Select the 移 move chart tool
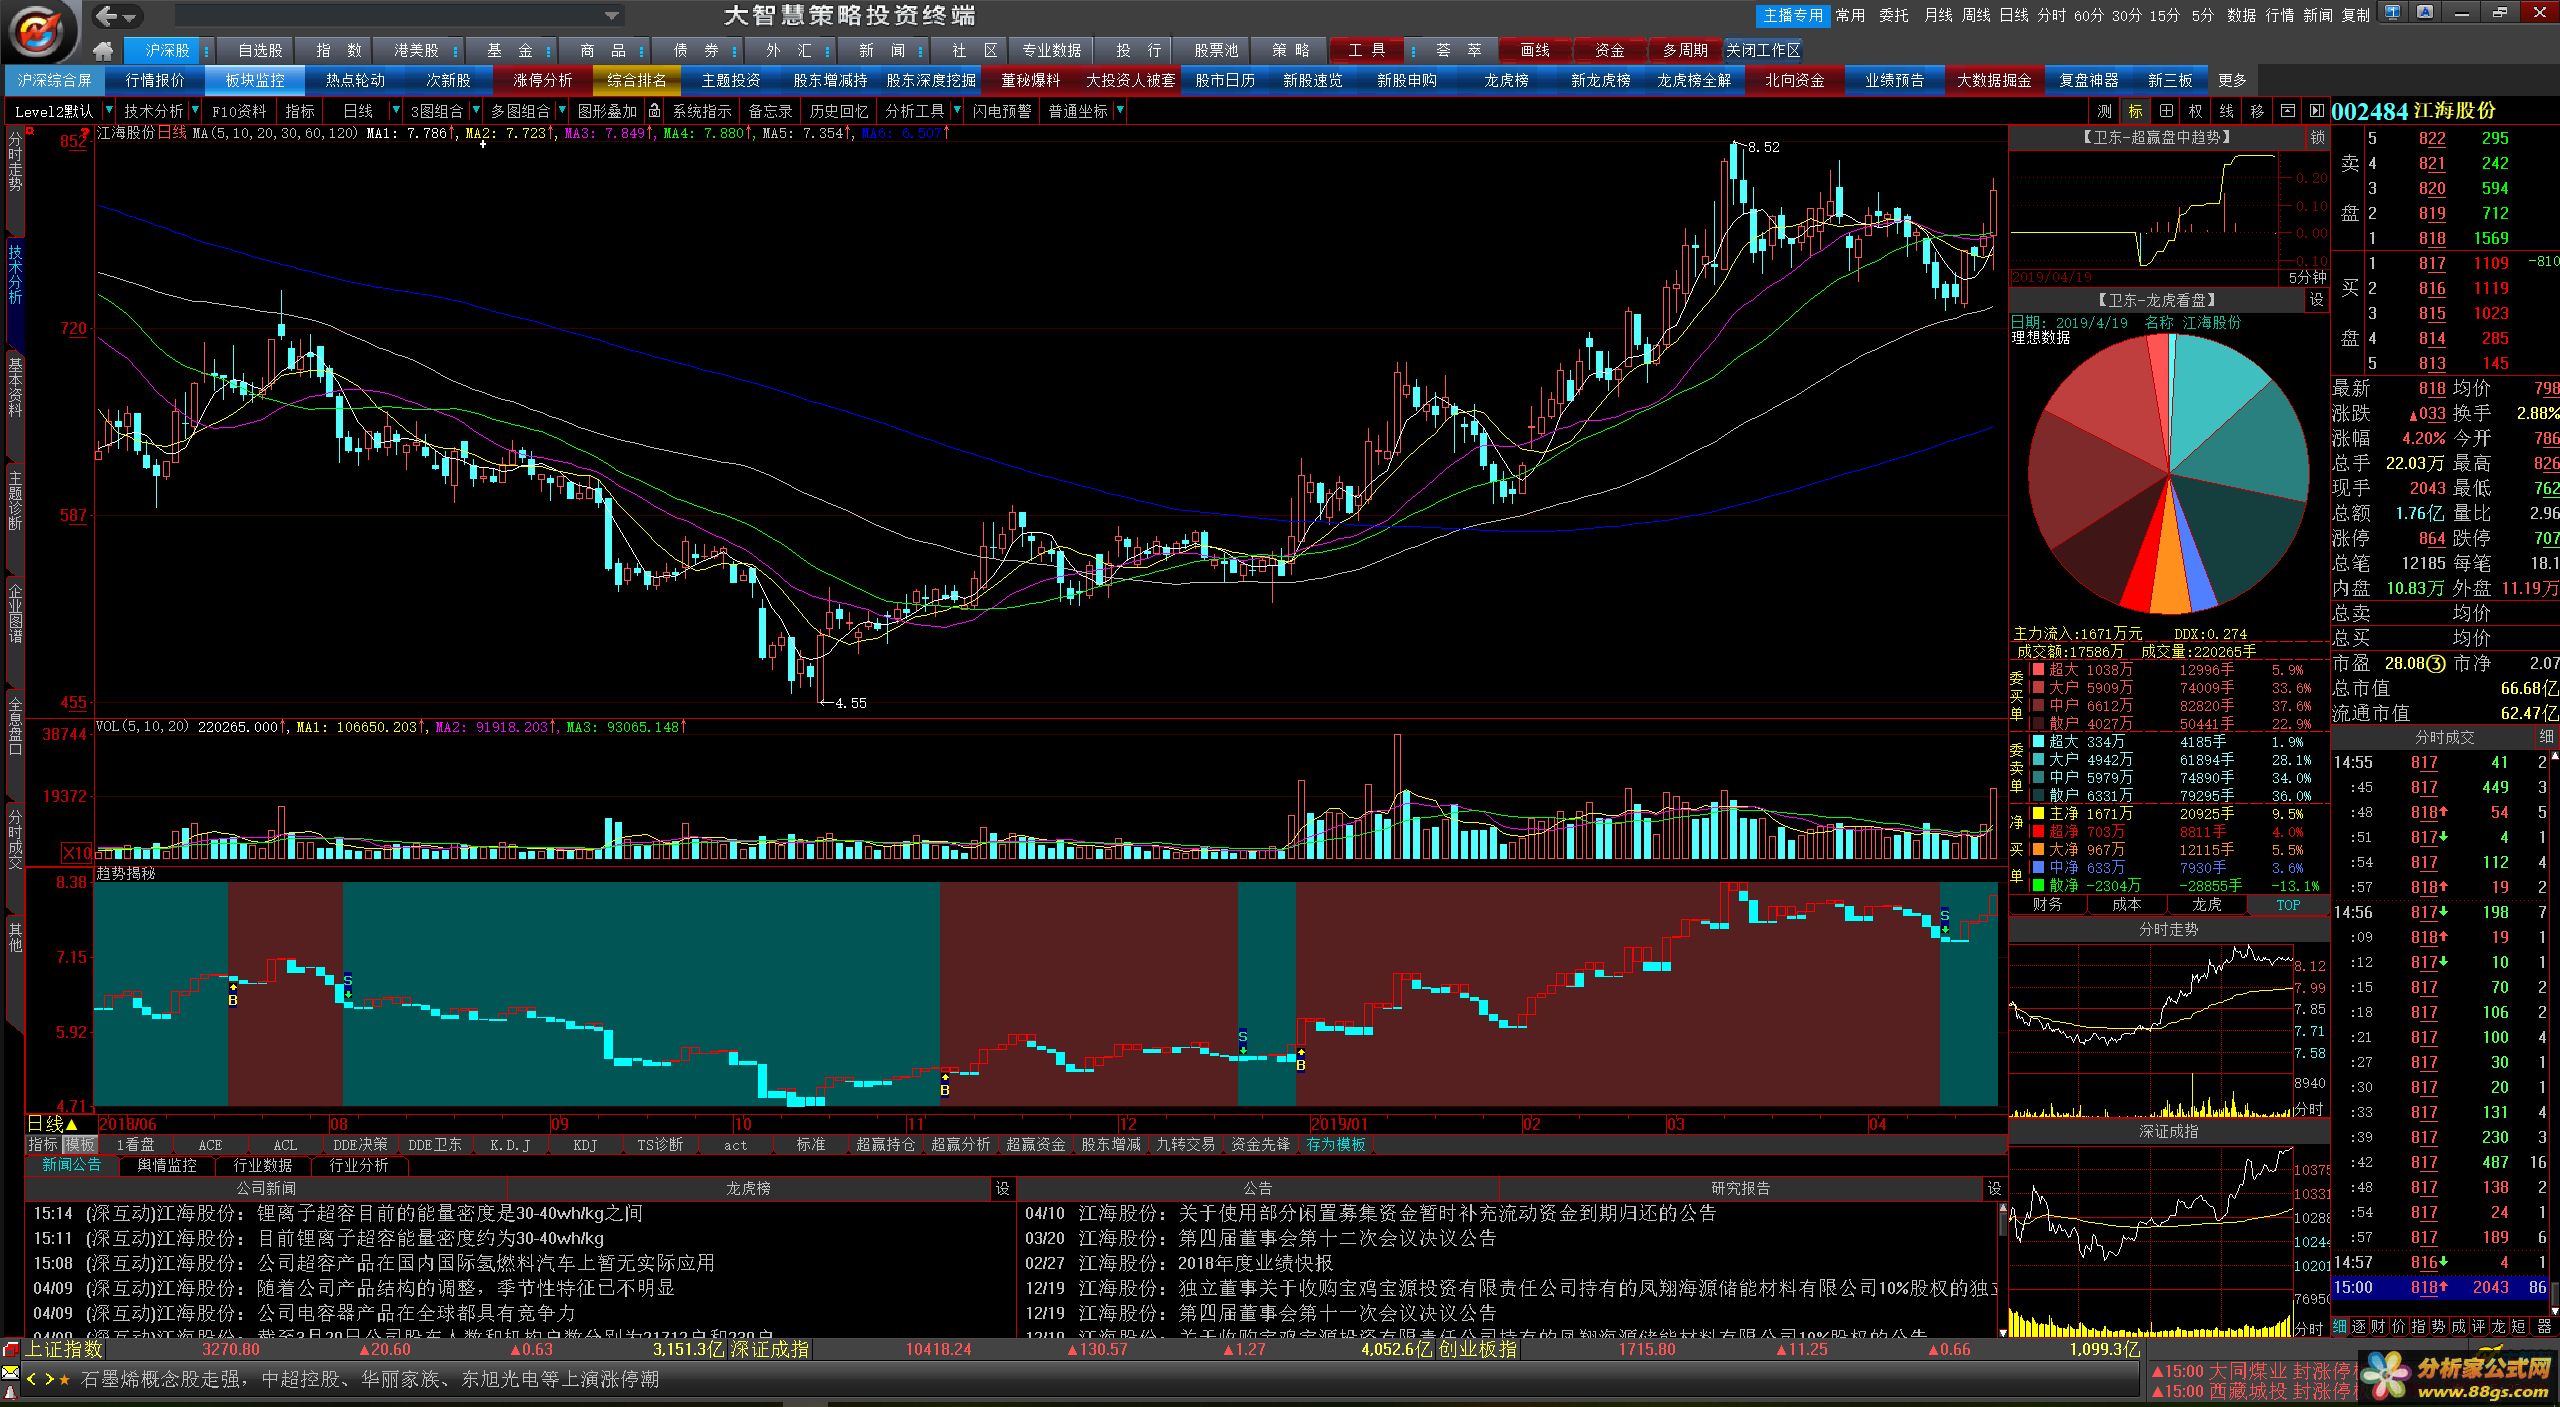 [2256, 111]
